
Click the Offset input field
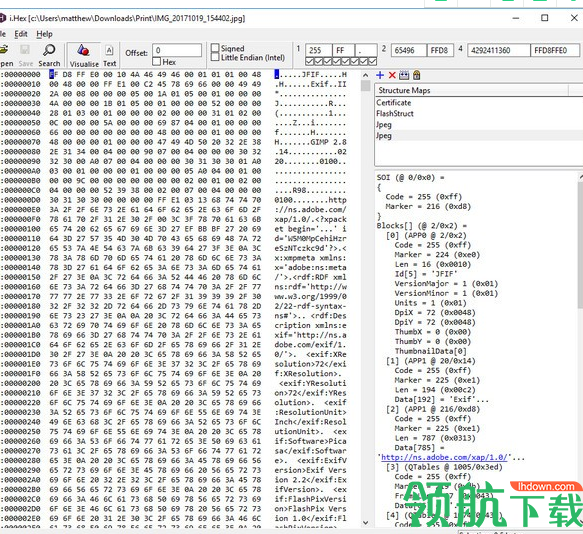click(177, 50)
